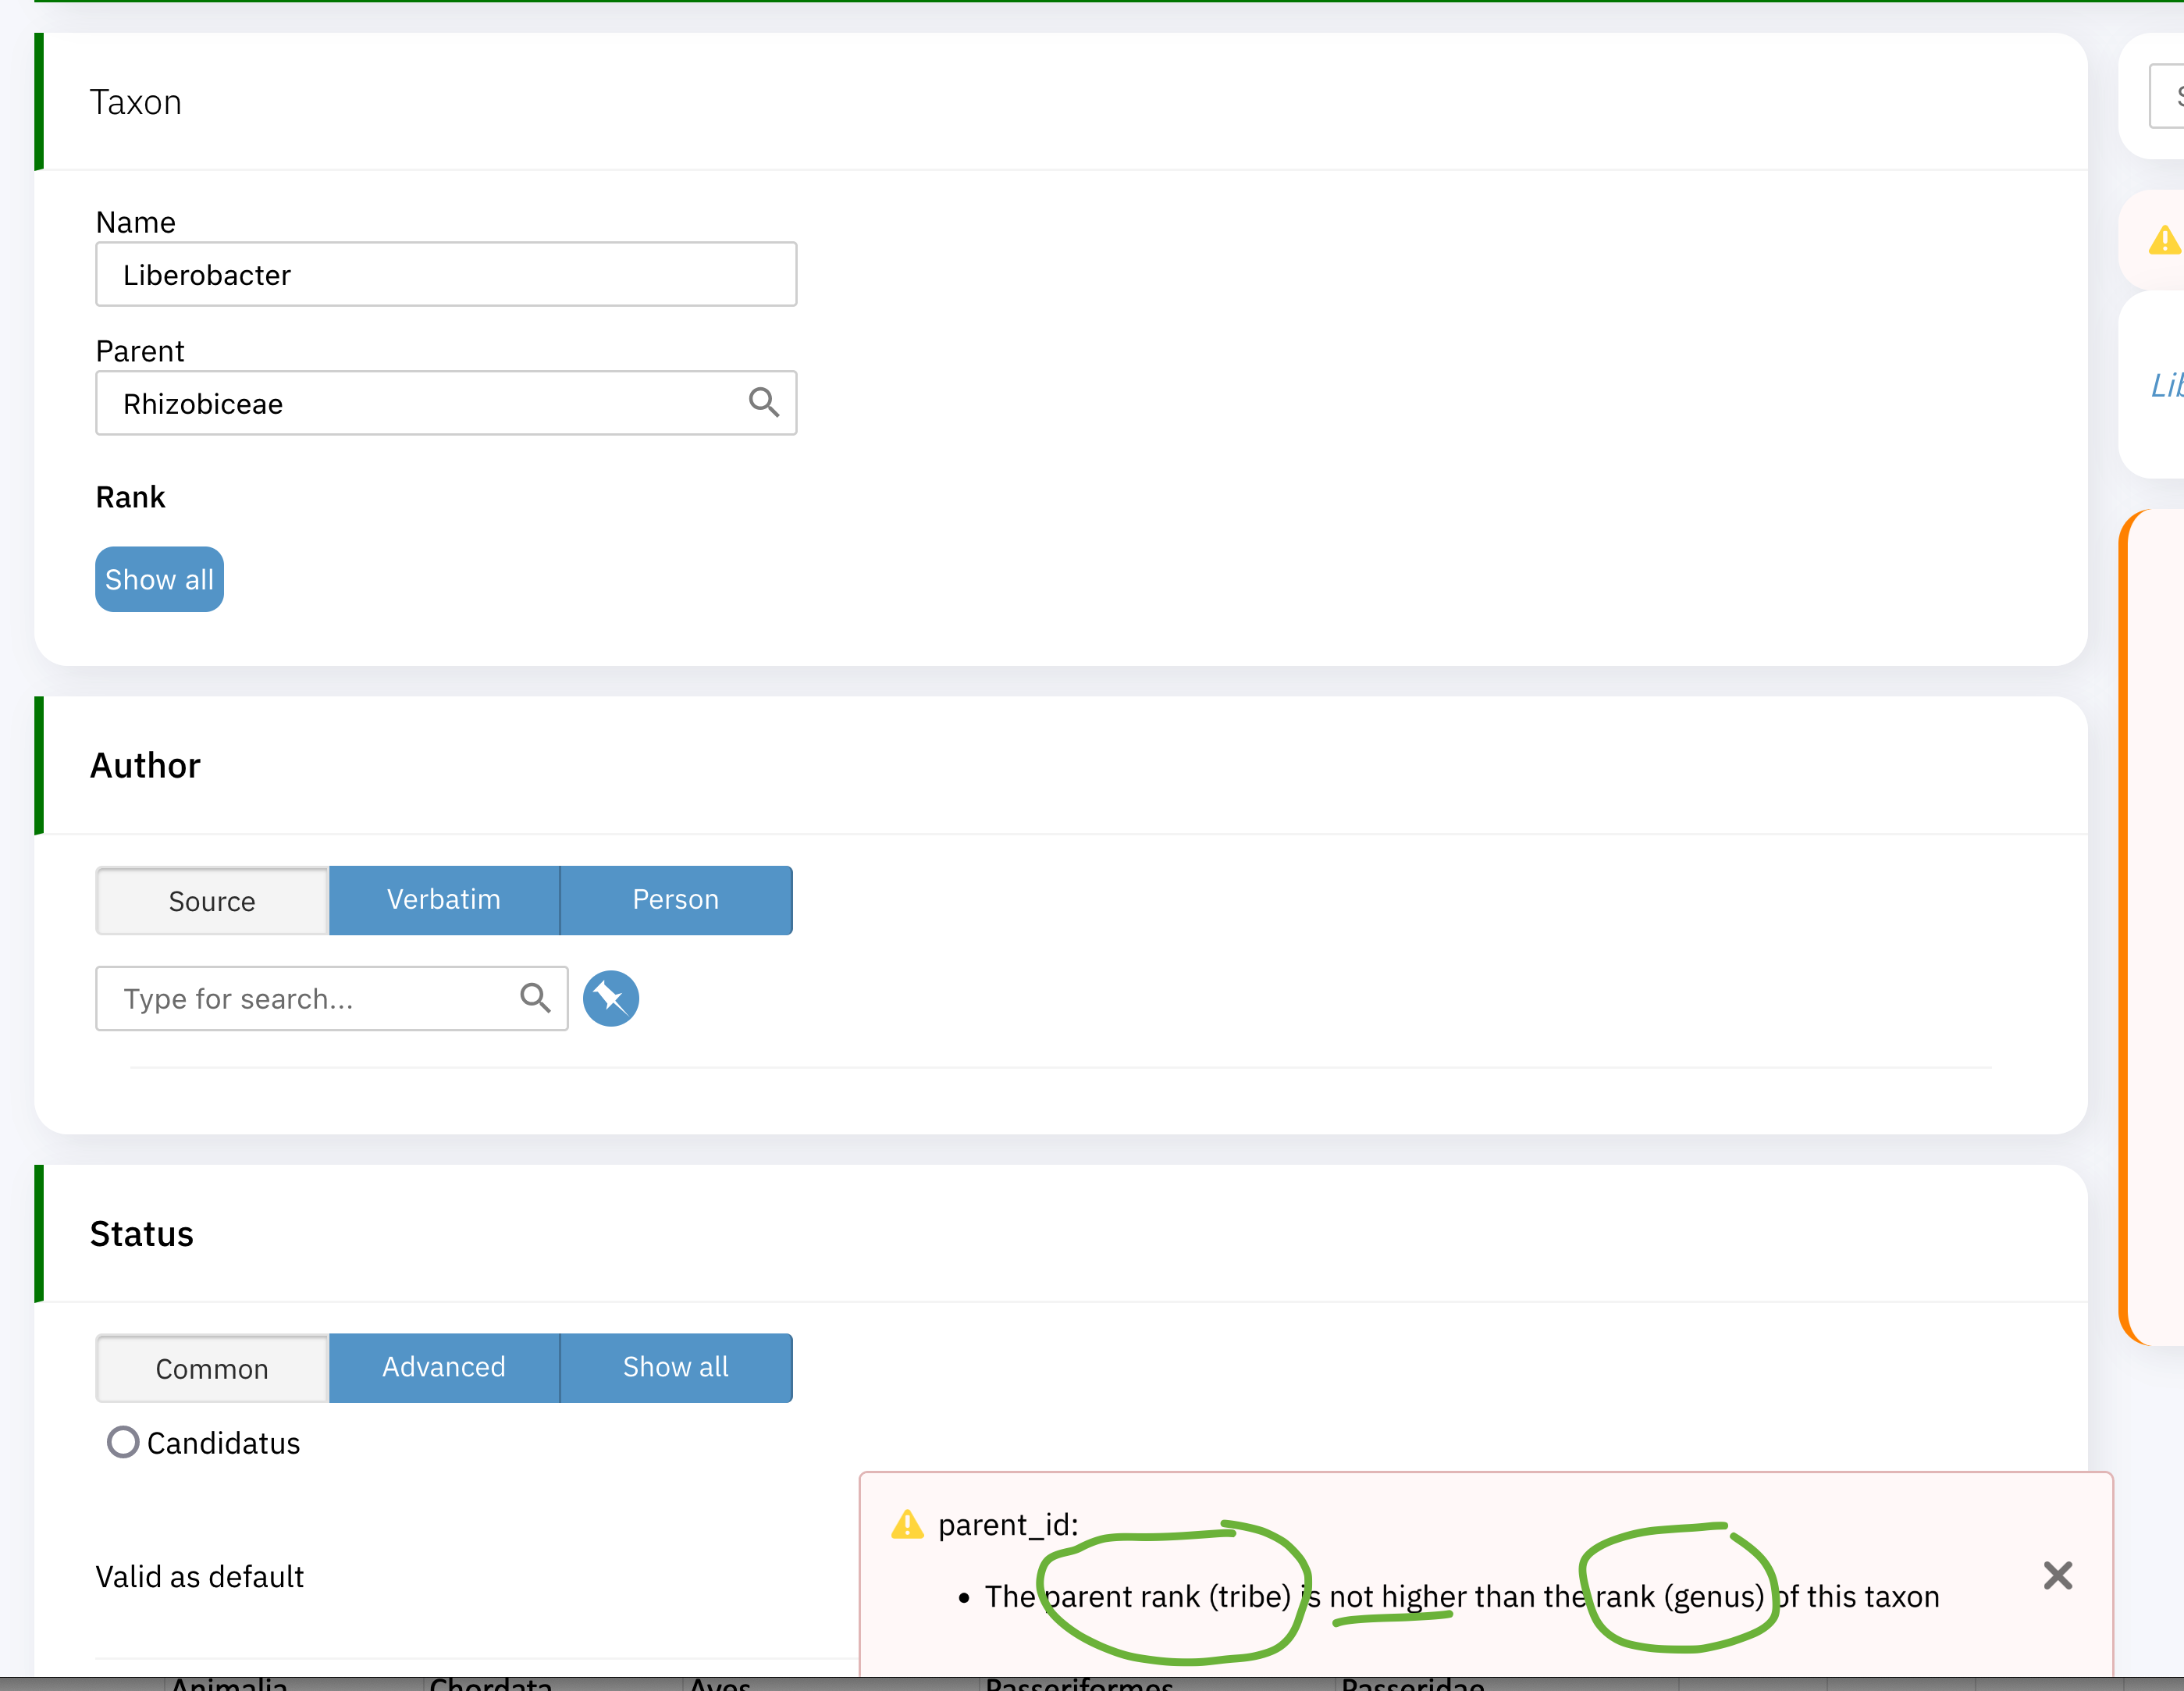Screen dimensions: 2184x1691
Task: Click the Parent field showing Rhizobiceae
Action: click(400, 402)
